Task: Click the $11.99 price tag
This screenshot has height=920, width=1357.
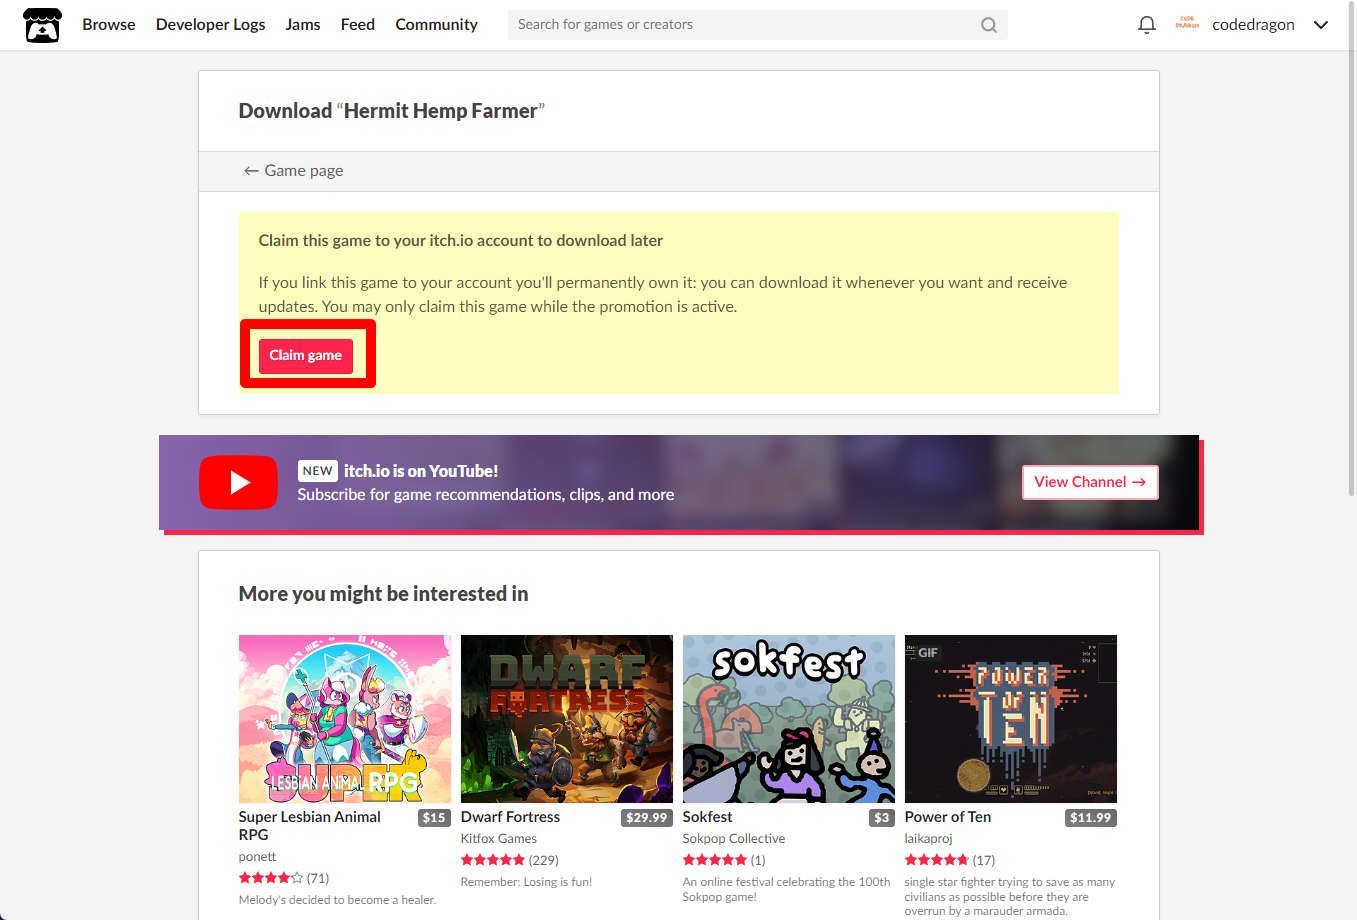Action: [1091, 818]
